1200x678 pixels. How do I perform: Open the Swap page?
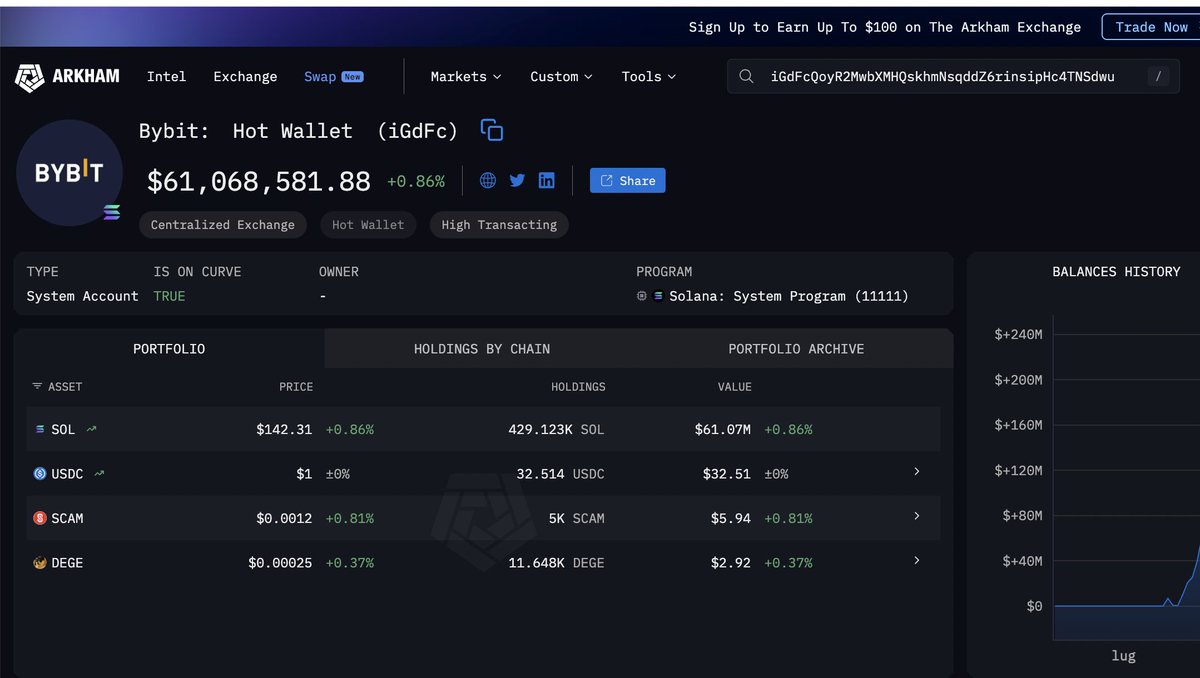coord(333,76)
